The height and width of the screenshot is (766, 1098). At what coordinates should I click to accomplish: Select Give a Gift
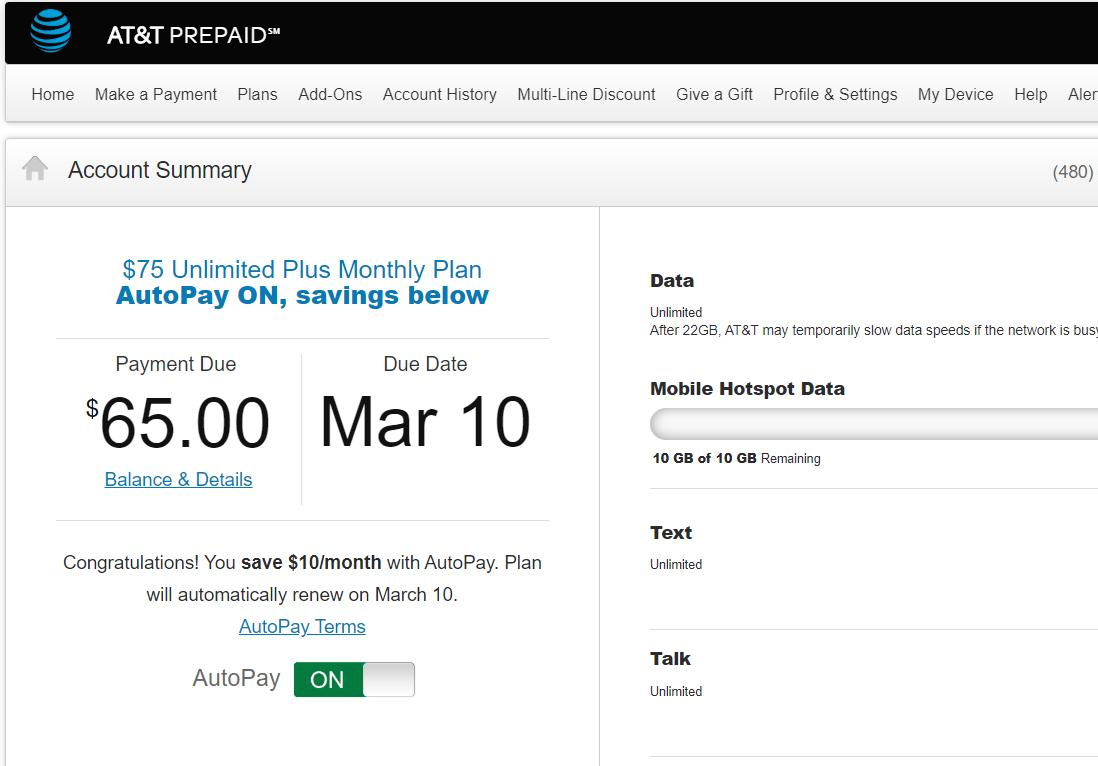[x=714, y=95]
